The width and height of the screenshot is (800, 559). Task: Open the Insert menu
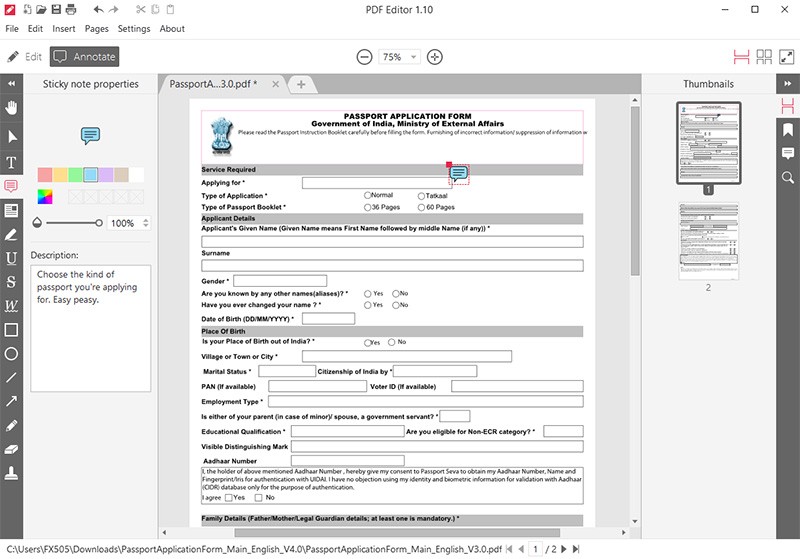coord(64,29)
